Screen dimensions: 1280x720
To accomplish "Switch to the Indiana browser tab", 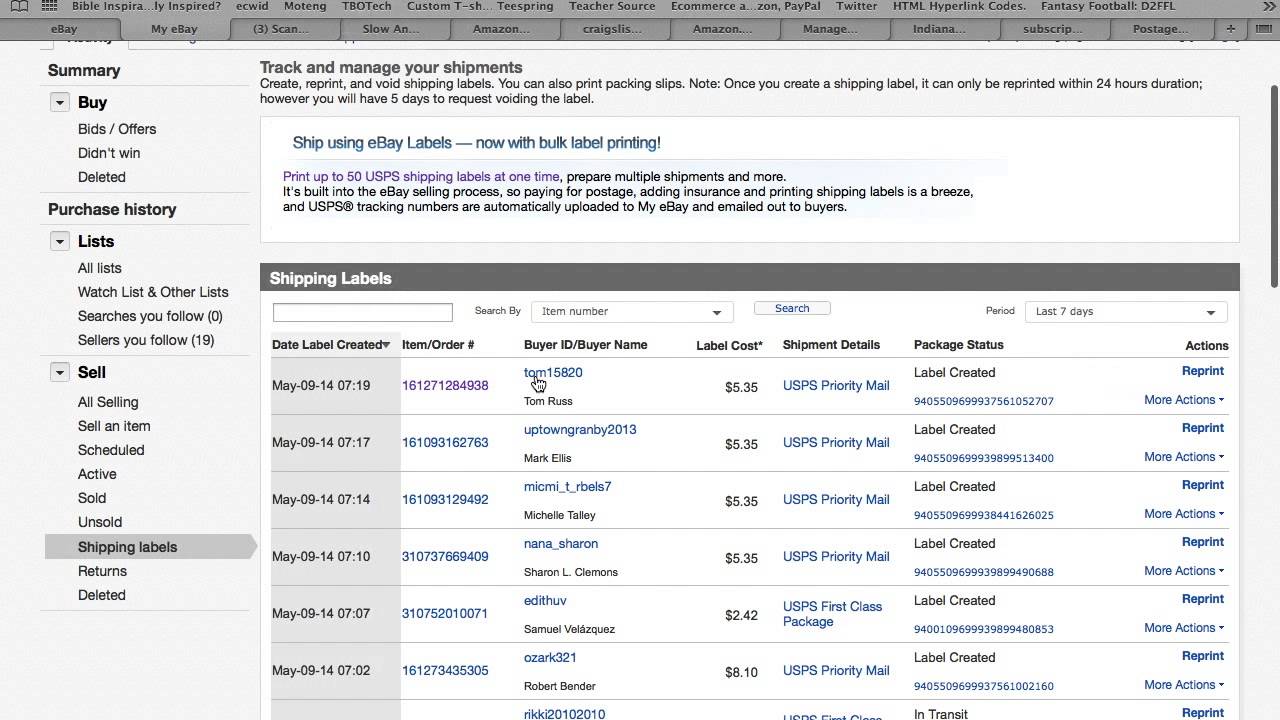I will point(939,29).
